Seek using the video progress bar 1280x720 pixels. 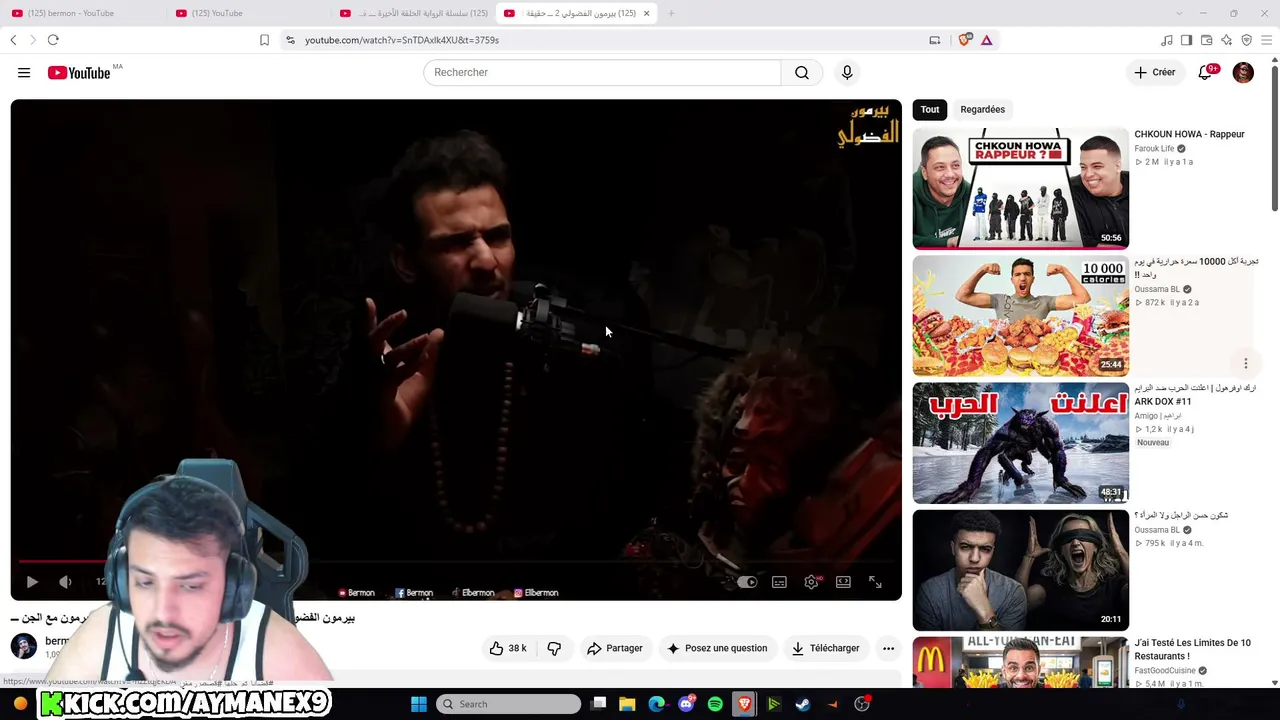[456, 562]
